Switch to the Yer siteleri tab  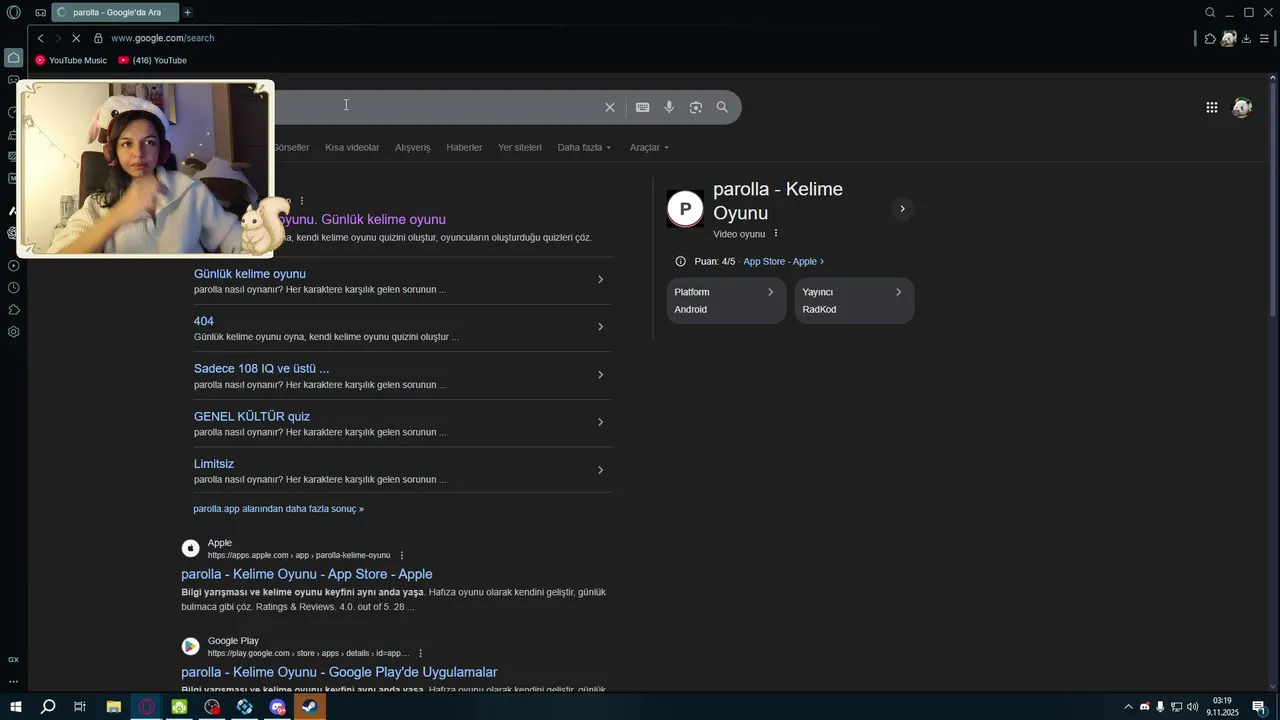click(520, 147)
